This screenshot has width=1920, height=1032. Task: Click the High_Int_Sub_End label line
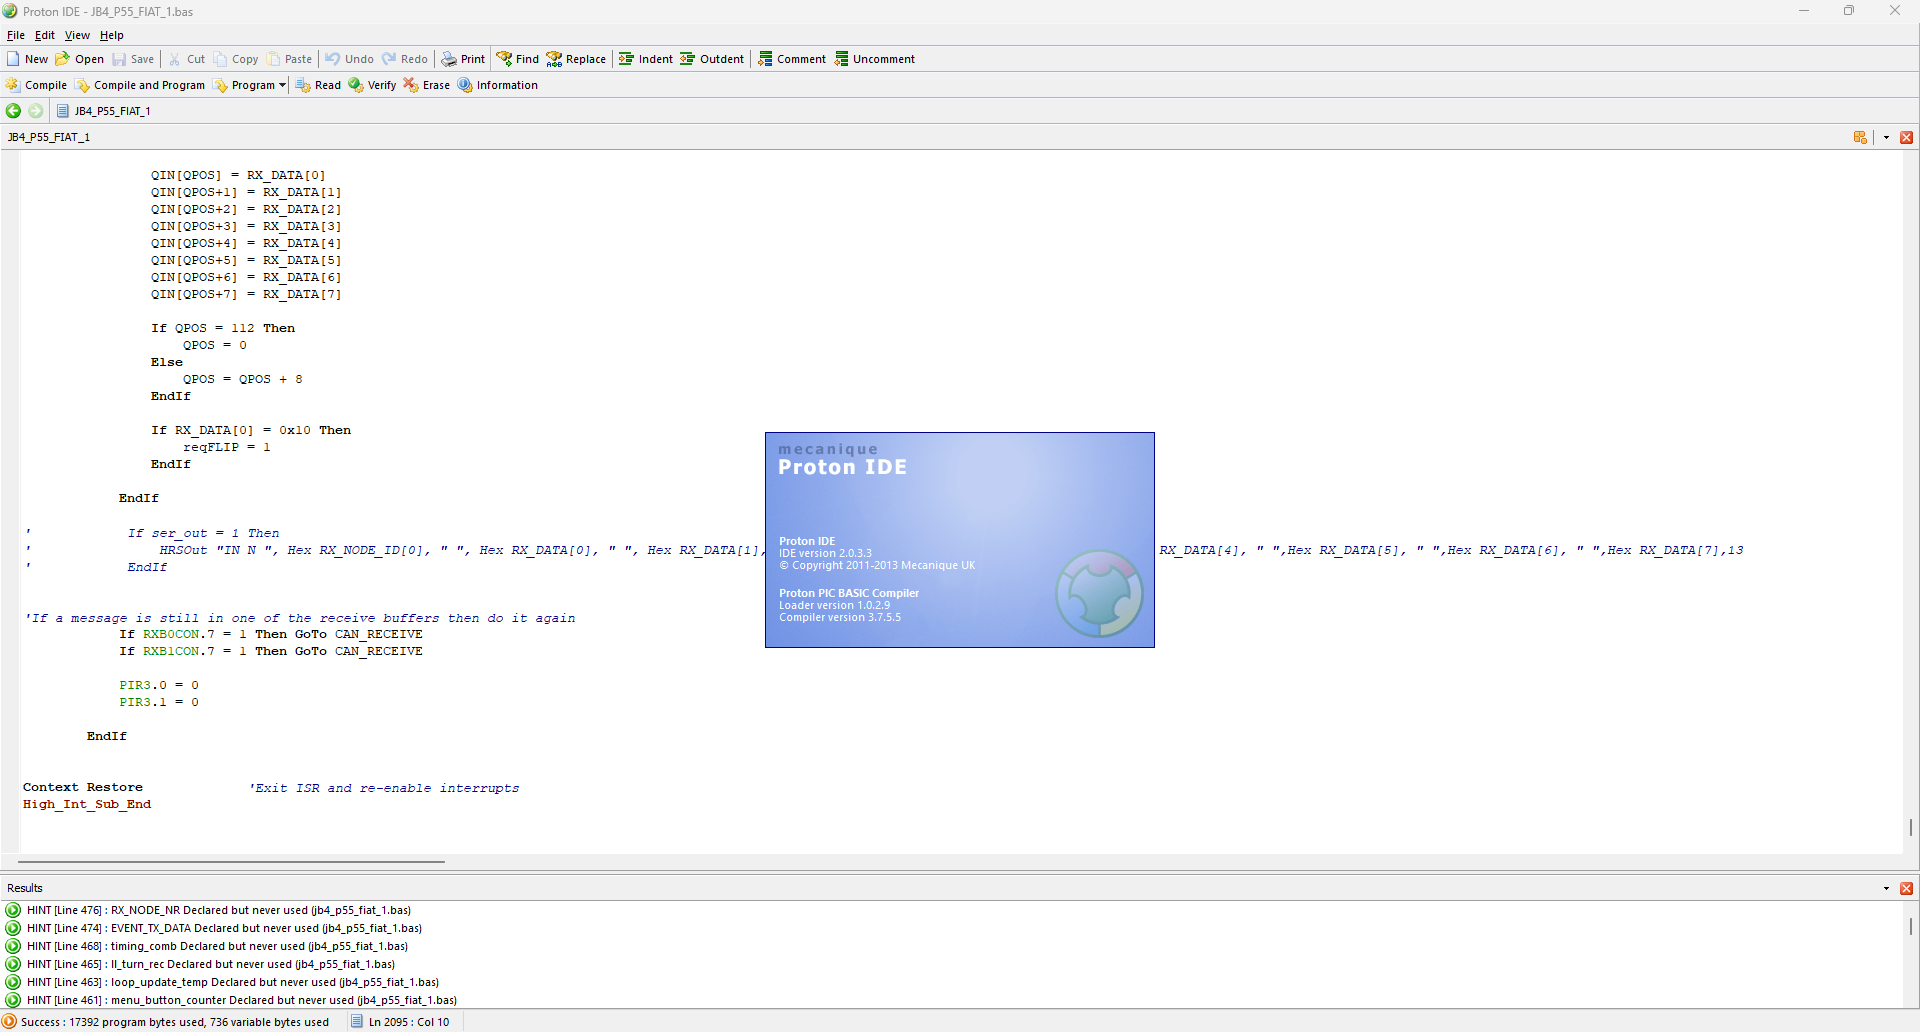point(87,804)
